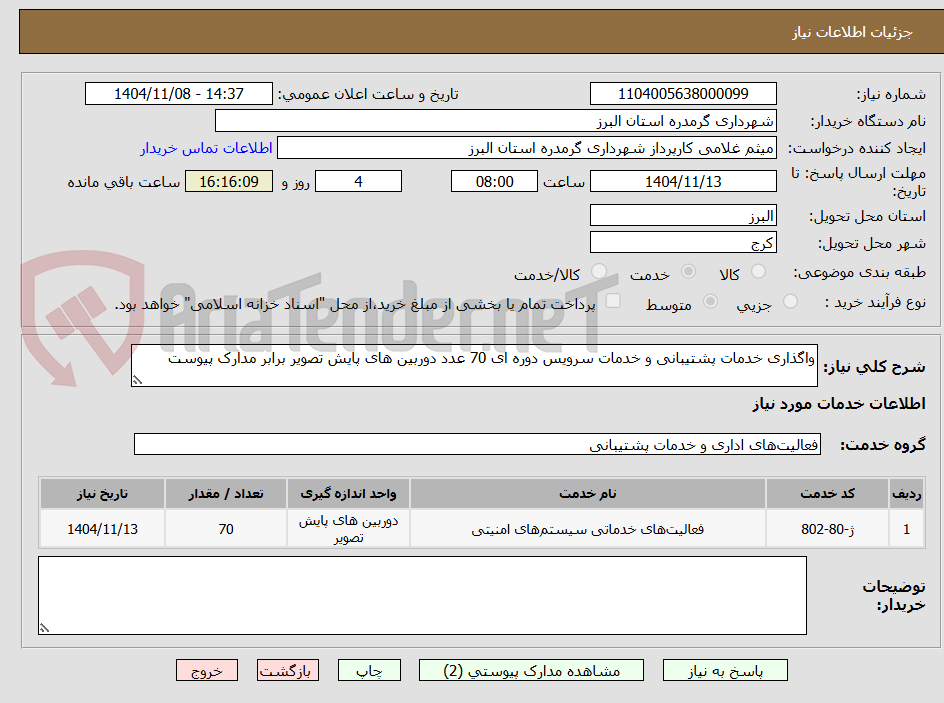Click the remaining days field showing 4
This screenshot has width=944, height=703.
(x=358, y=181)
